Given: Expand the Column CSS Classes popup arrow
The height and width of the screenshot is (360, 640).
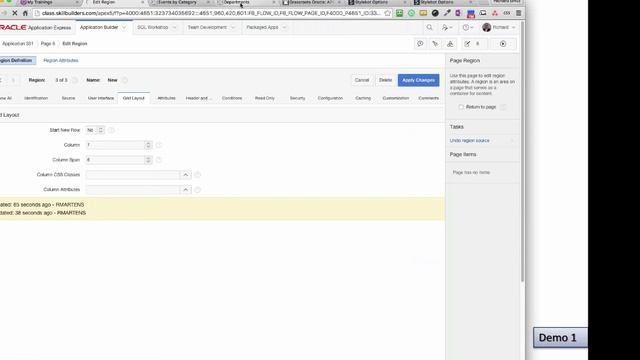Looking at the screenshot, I should click(185, 175).
